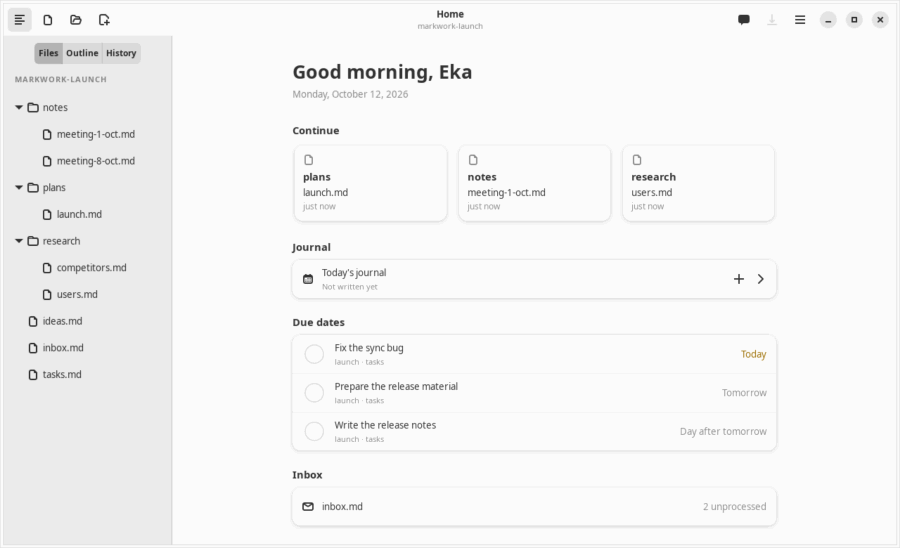Open the notes meeting-1-oct.md card
Screen dimensions: 900x548
pos(534,183)
